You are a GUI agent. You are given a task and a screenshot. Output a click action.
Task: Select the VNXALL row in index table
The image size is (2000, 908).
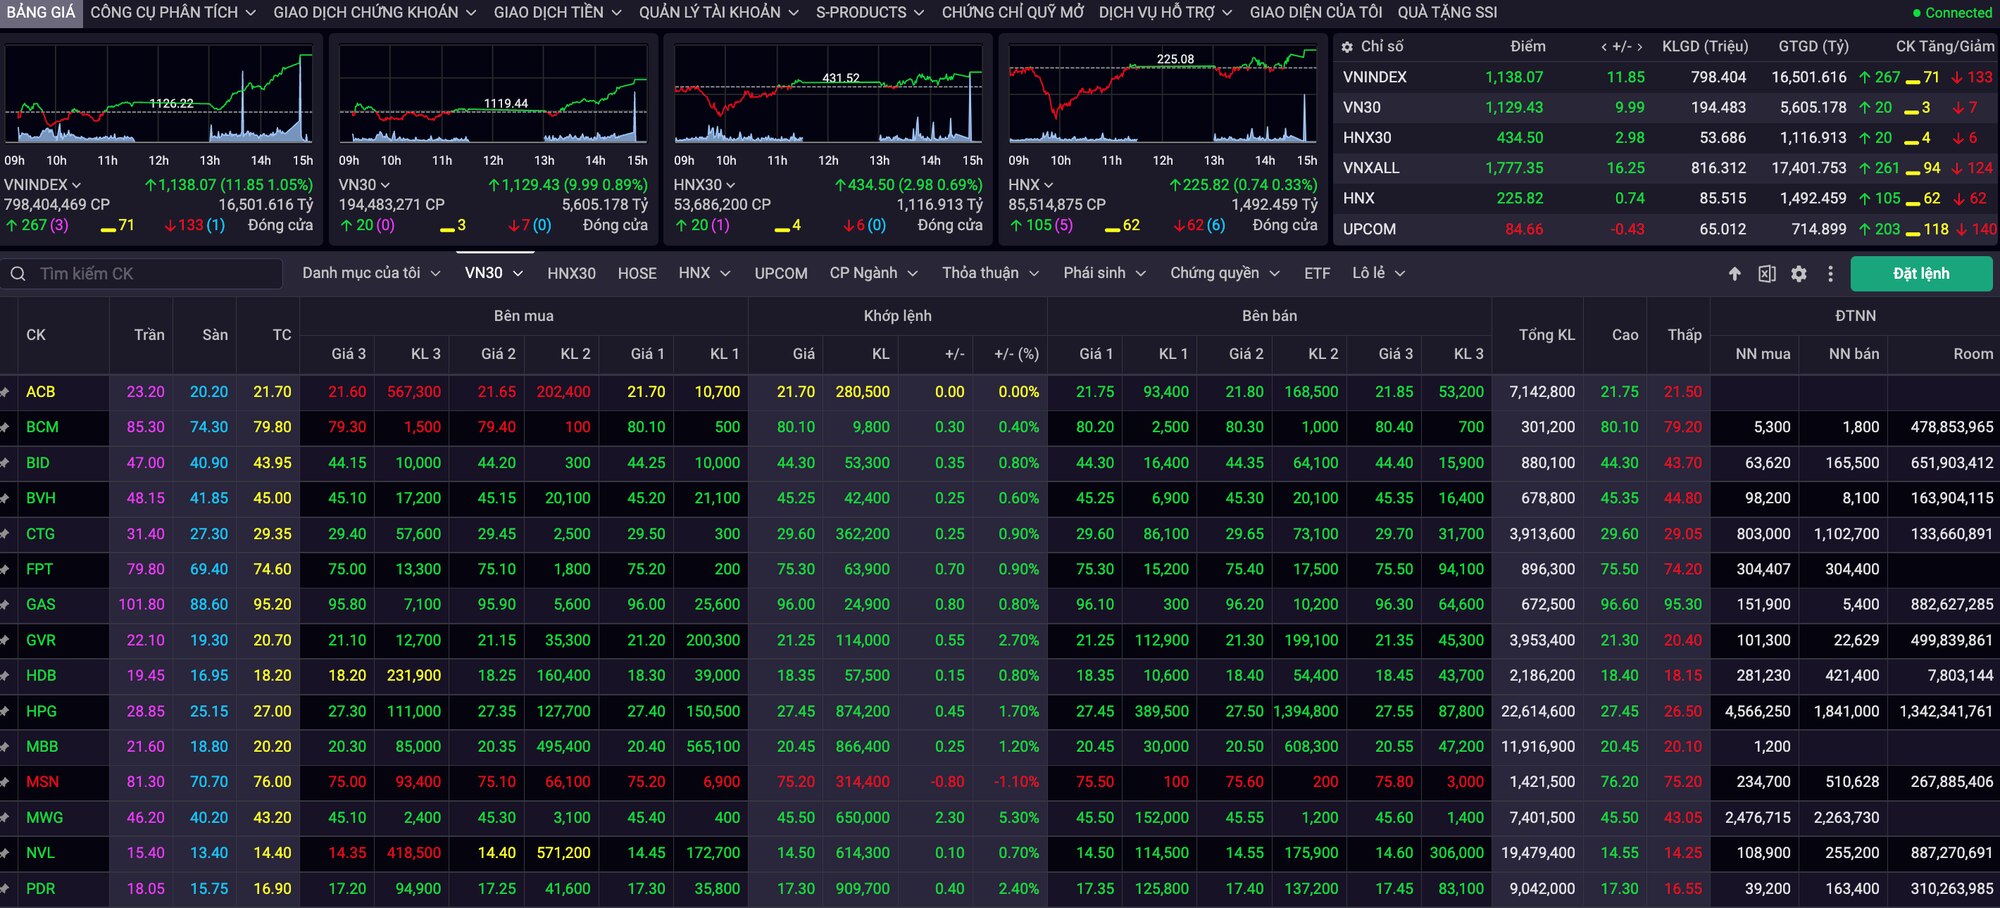(1667, 168)
